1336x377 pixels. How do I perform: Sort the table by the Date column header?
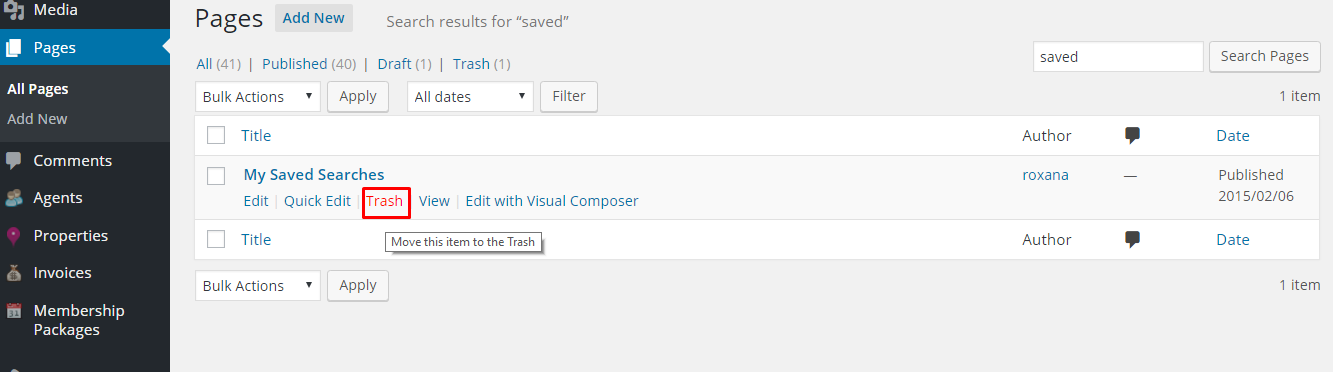click(1233, 136)
